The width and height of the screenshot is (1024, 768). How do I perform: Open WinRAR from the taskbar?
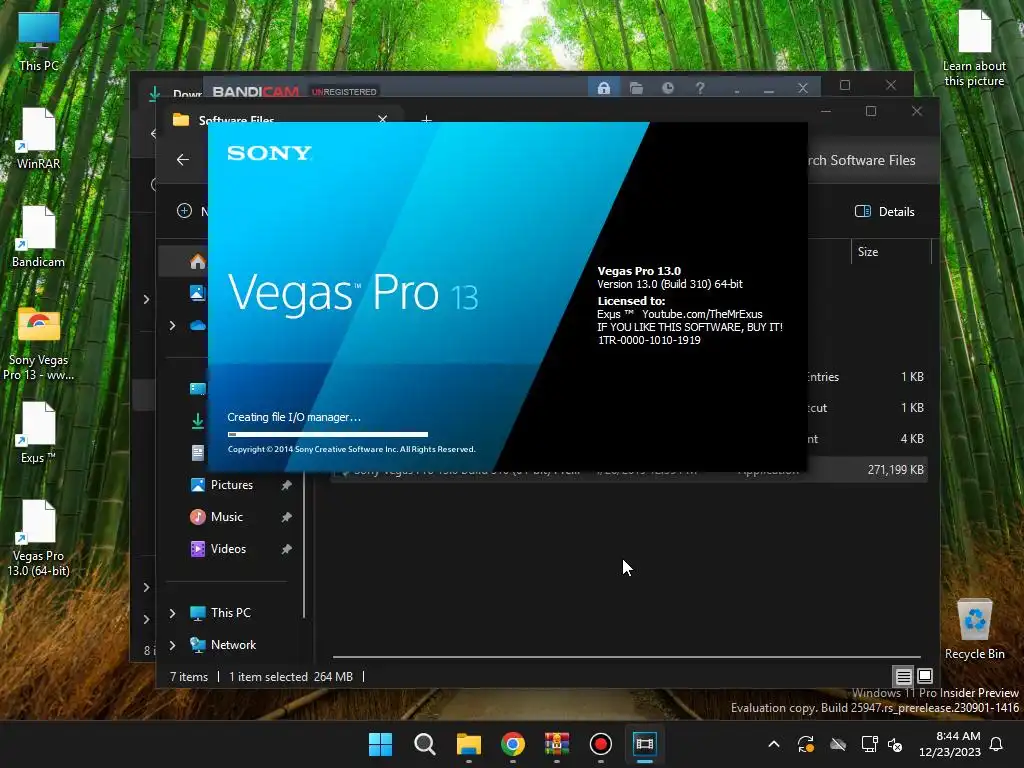pos(556,744)
